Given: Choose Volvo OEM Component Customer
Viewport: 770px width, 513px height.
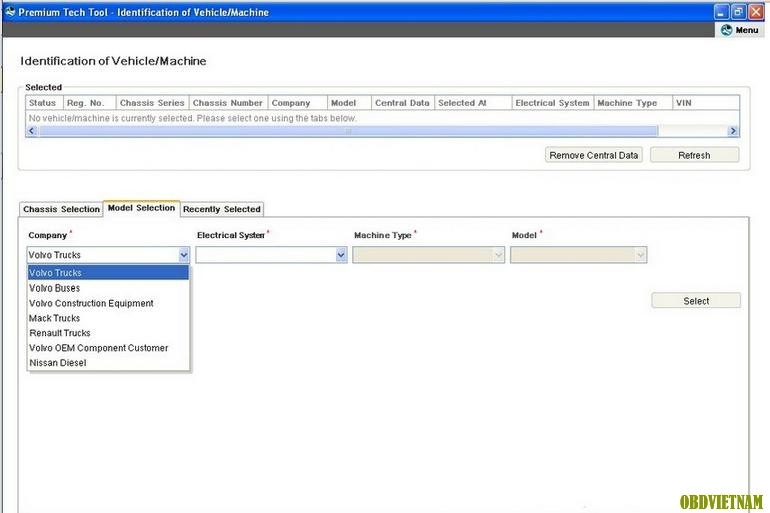Looking at the screenshot, I should 108,348.
